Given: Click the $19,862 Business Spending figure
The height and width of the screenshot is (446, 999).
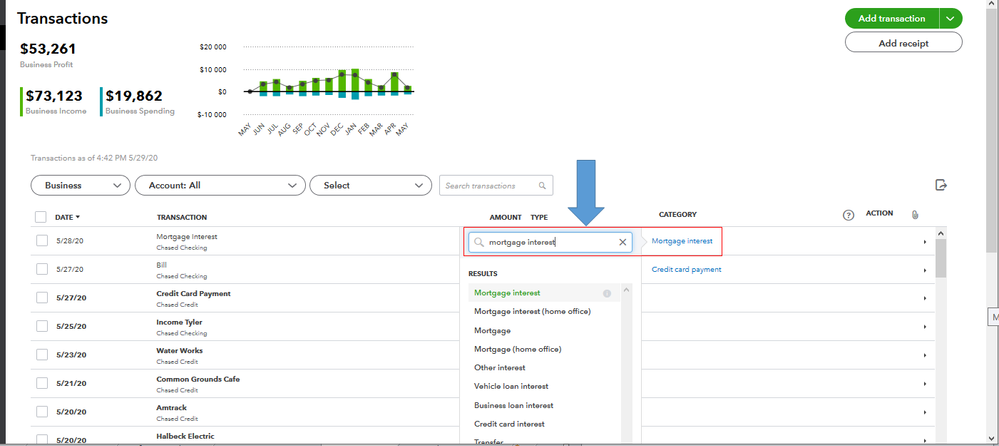Looking at the screenshot, I should tap(134, 96).
